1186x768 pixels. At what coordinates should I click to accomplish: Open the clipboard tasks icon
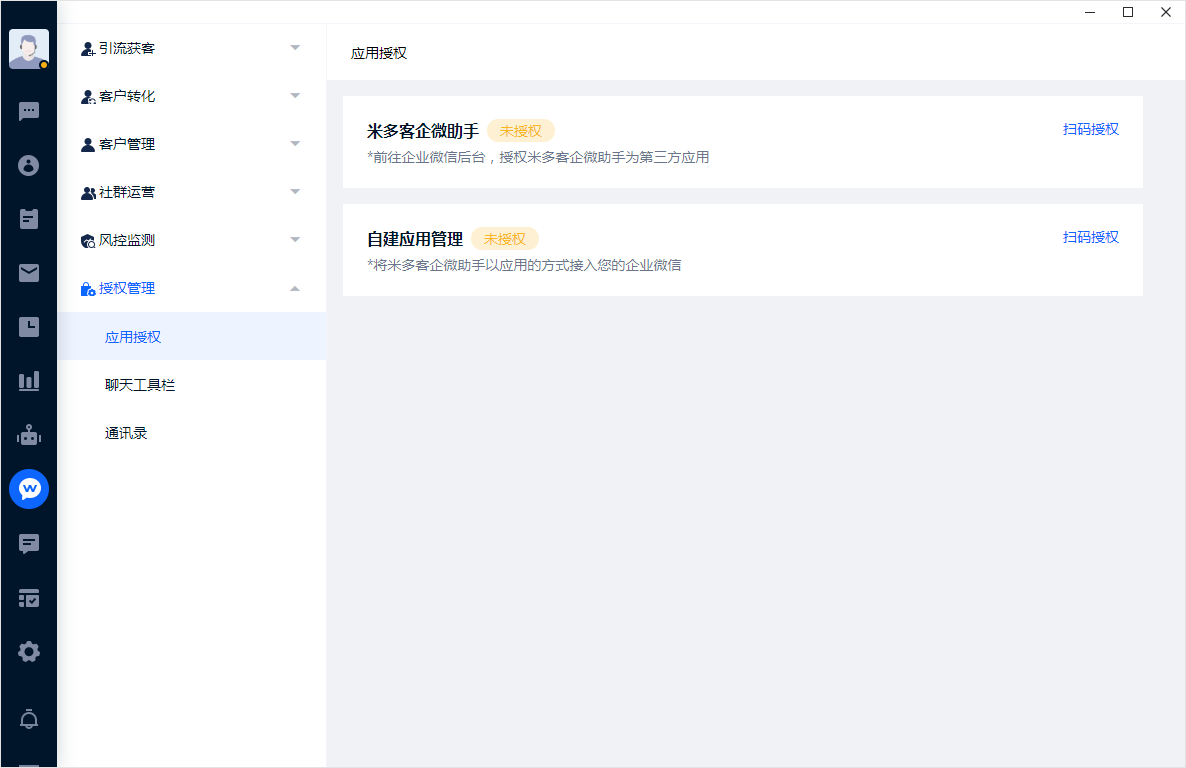click(x=29, y=219)
